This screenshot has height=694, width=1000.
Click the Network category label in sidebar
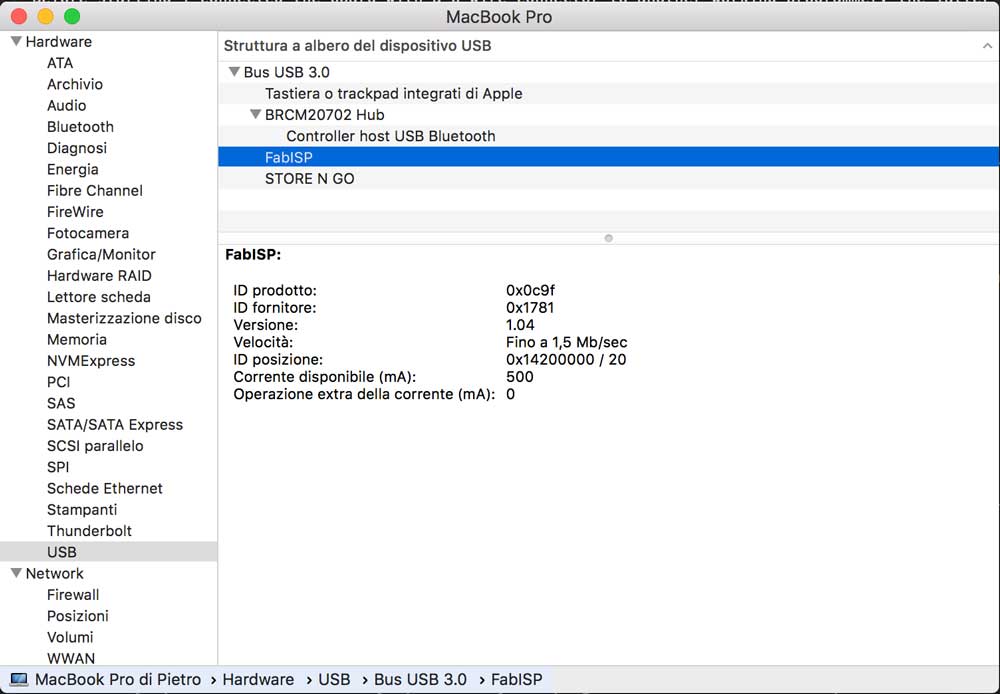coord(54,573)
